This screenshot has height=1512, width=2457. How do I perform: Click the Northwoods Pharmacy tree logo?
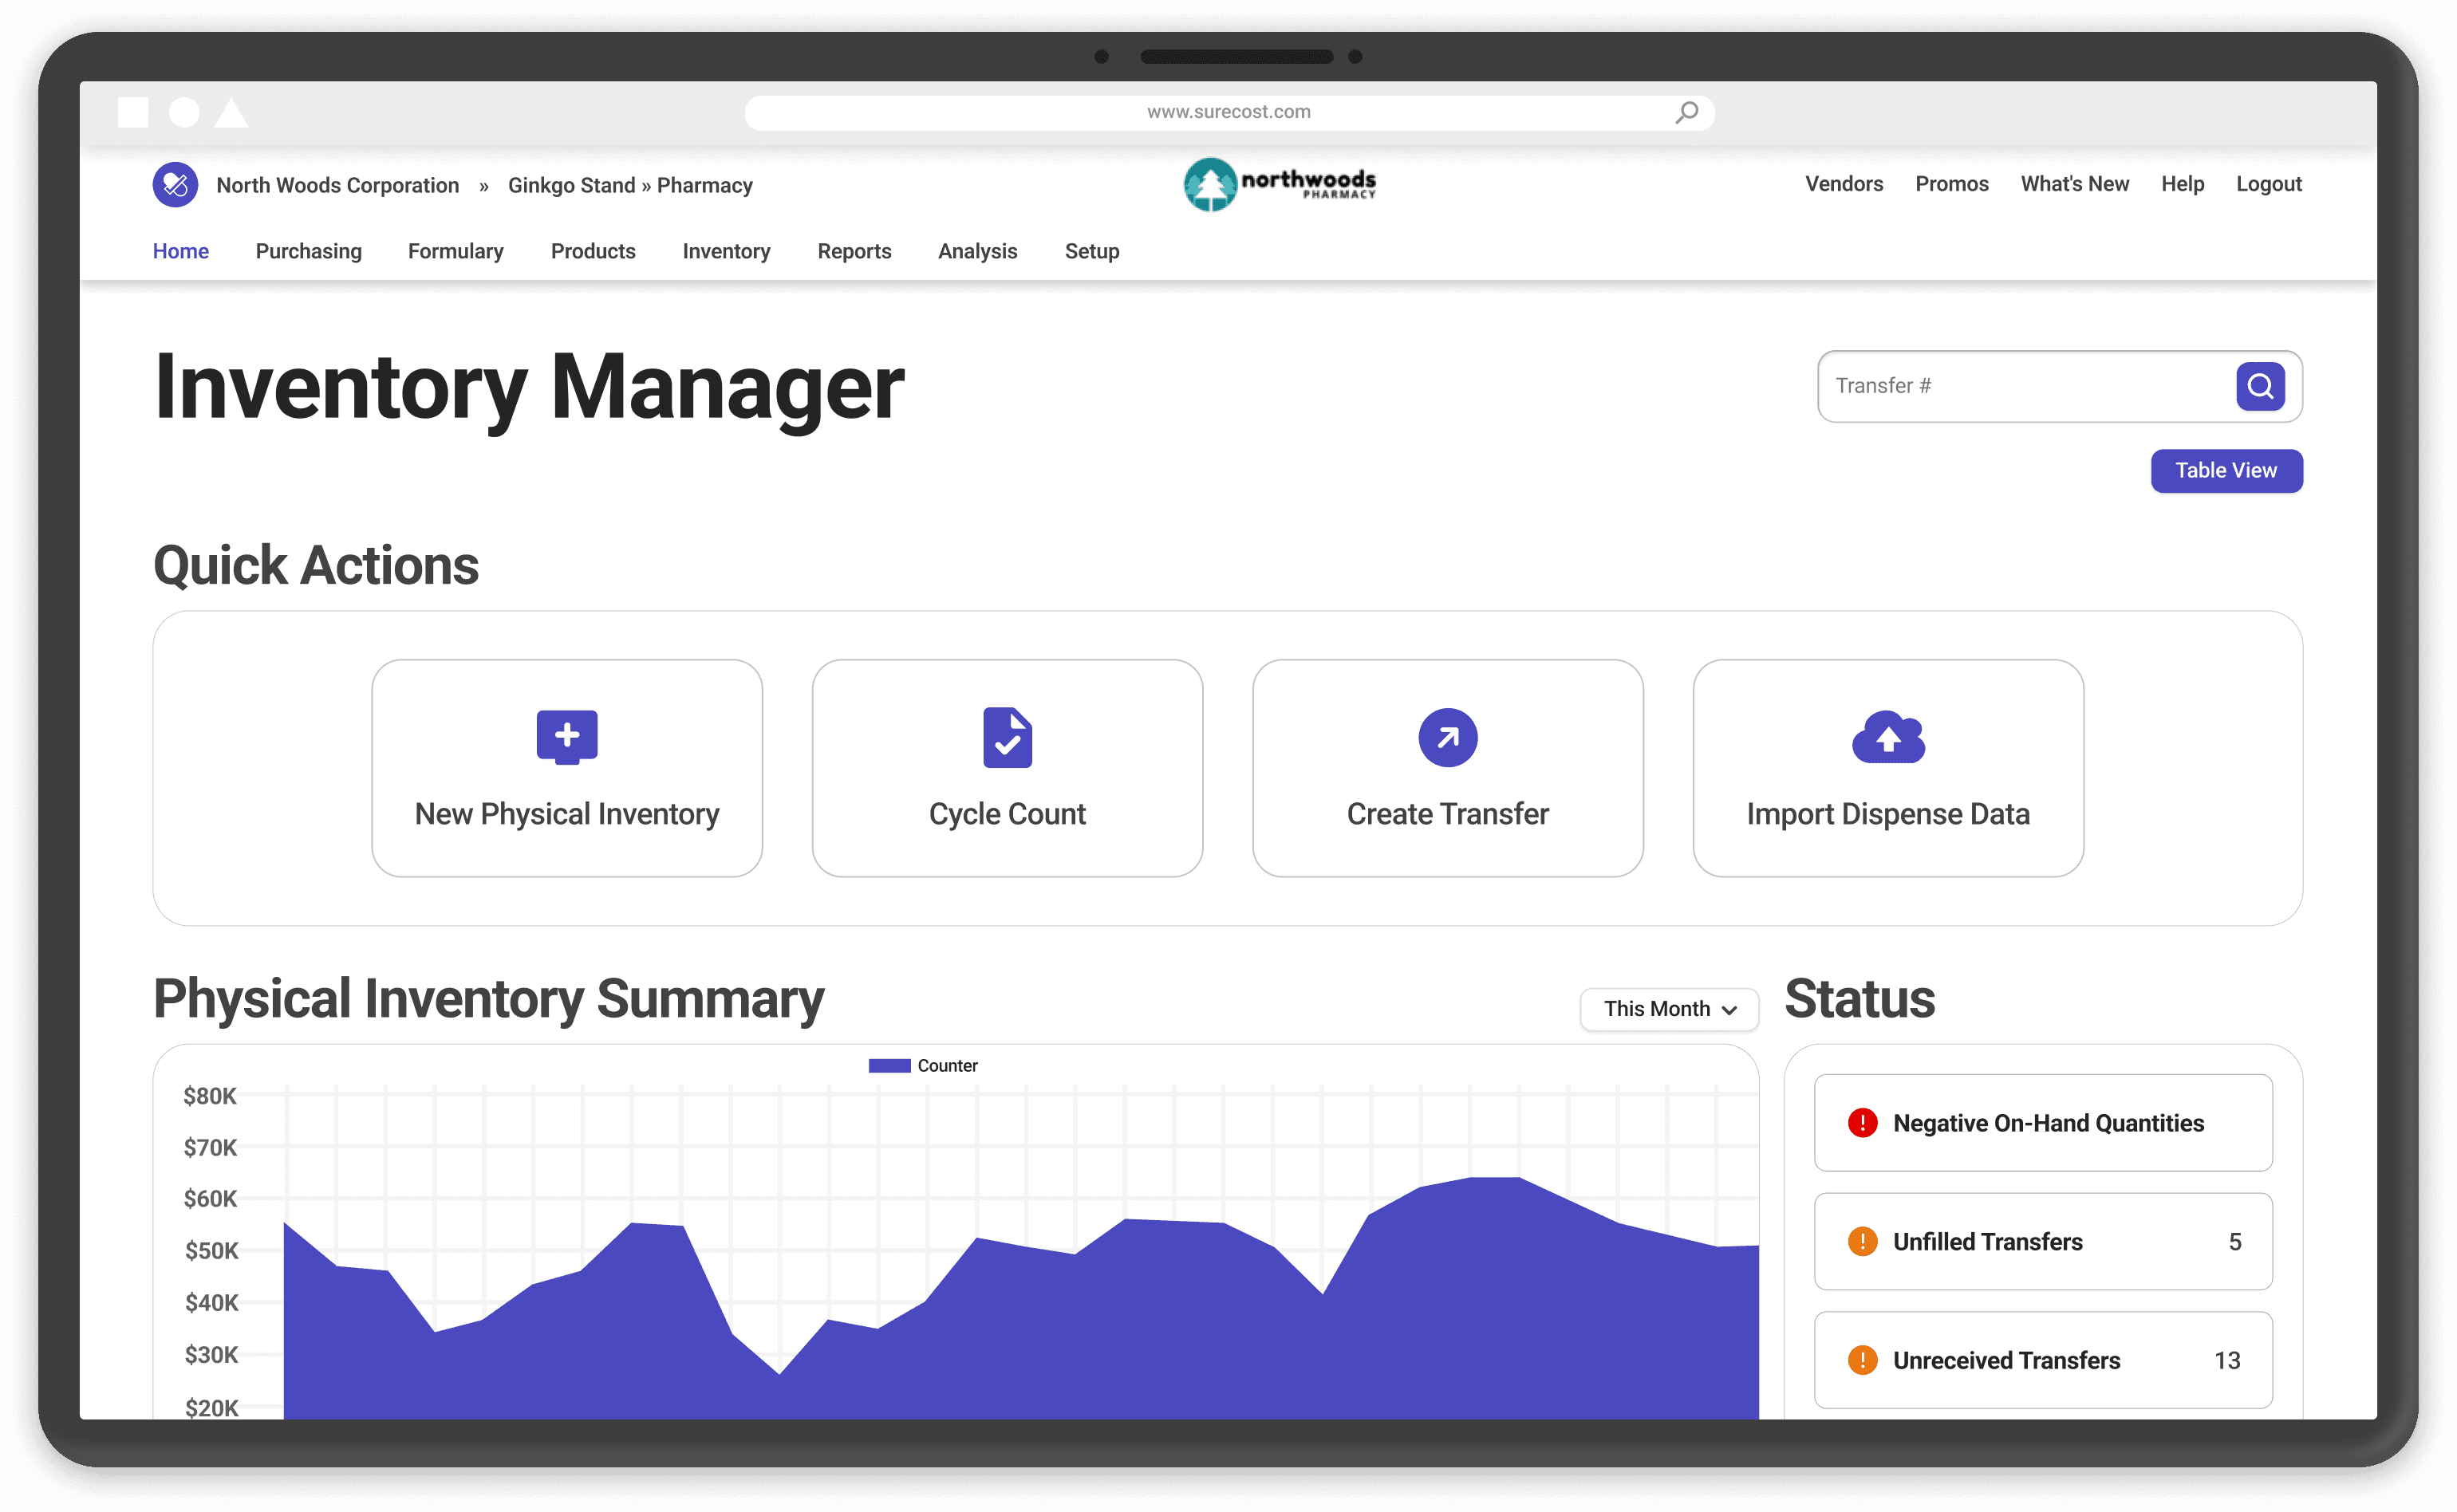click(x=1210, y=185)
